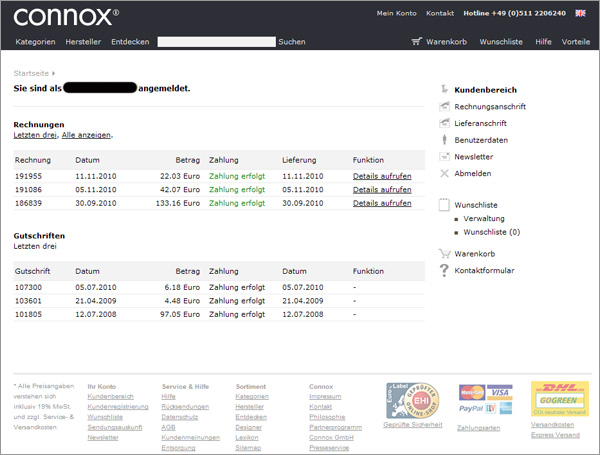Click credit note number 103601

click(x=28, y=301)
